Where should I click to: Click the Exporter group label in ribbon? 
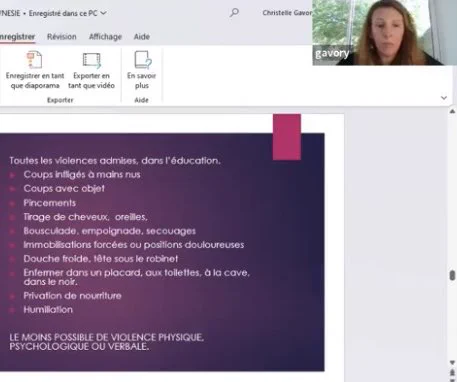pos(60,100)
